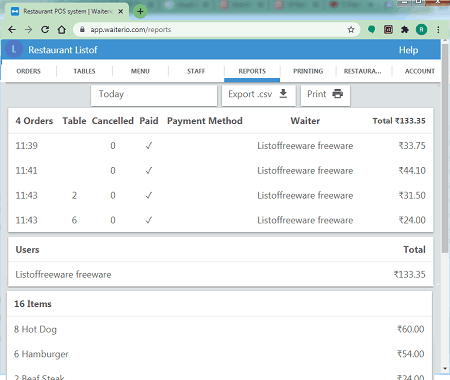Click the Waiter column header

click(x=305, y=121)
